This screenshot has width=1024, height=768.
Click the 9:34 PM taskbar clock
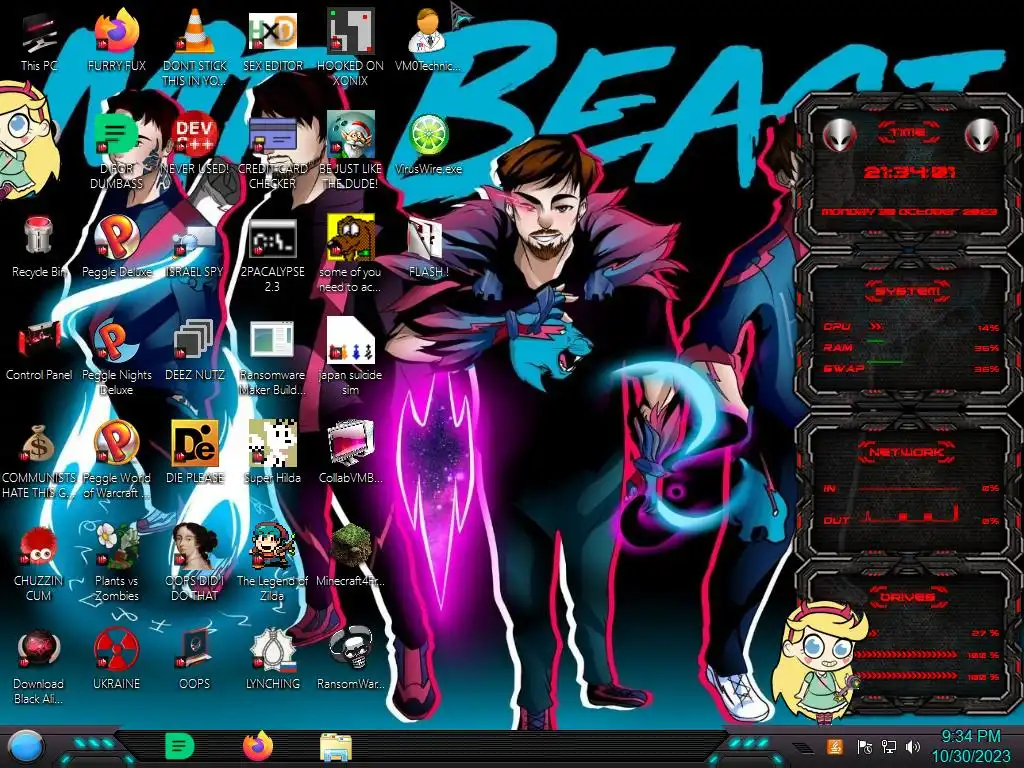coord(970,746)
